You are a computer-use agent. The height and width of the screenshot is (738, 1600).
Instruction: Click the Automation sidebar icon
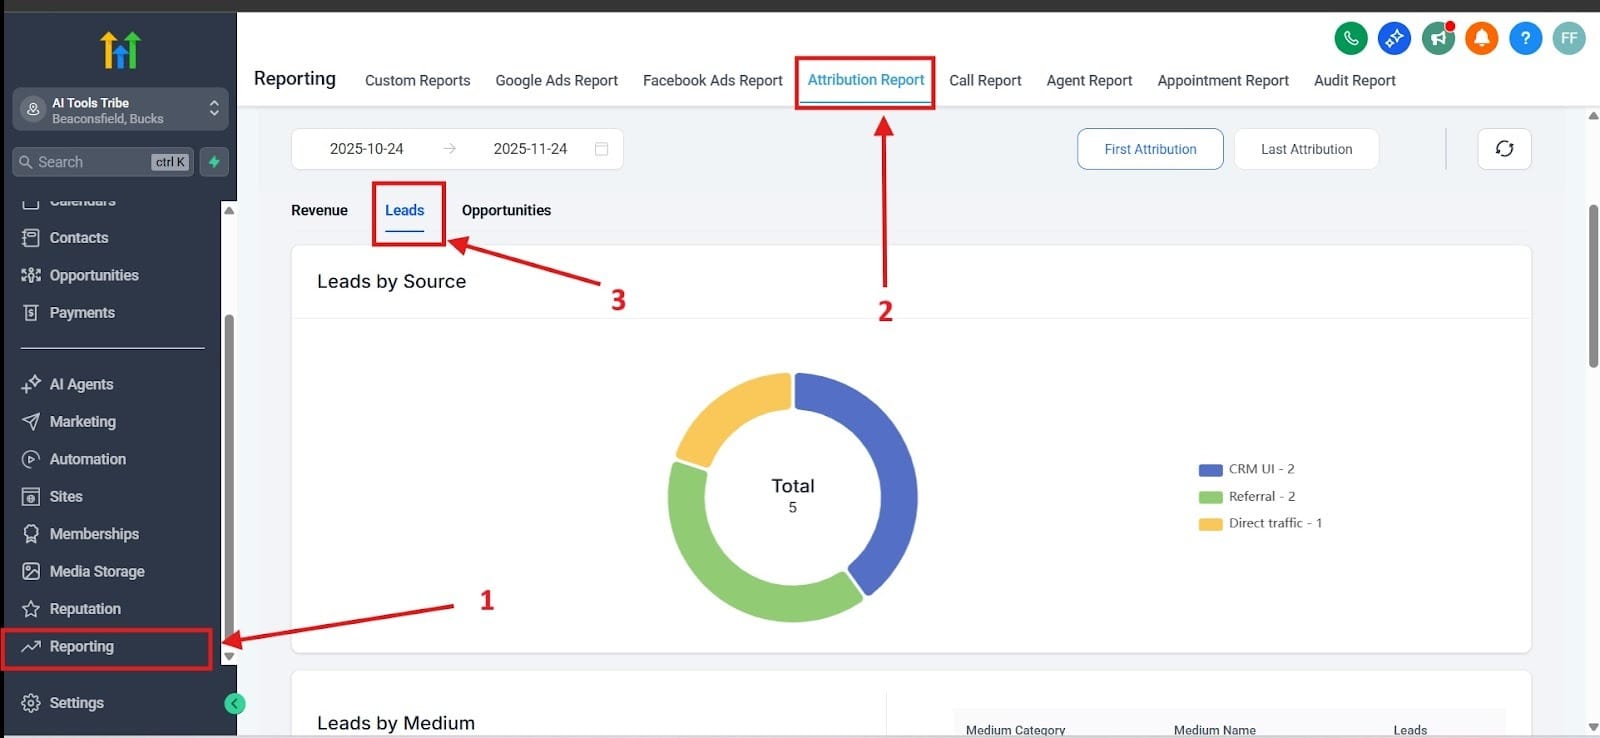pyautogui.click(x=31, y=459)
